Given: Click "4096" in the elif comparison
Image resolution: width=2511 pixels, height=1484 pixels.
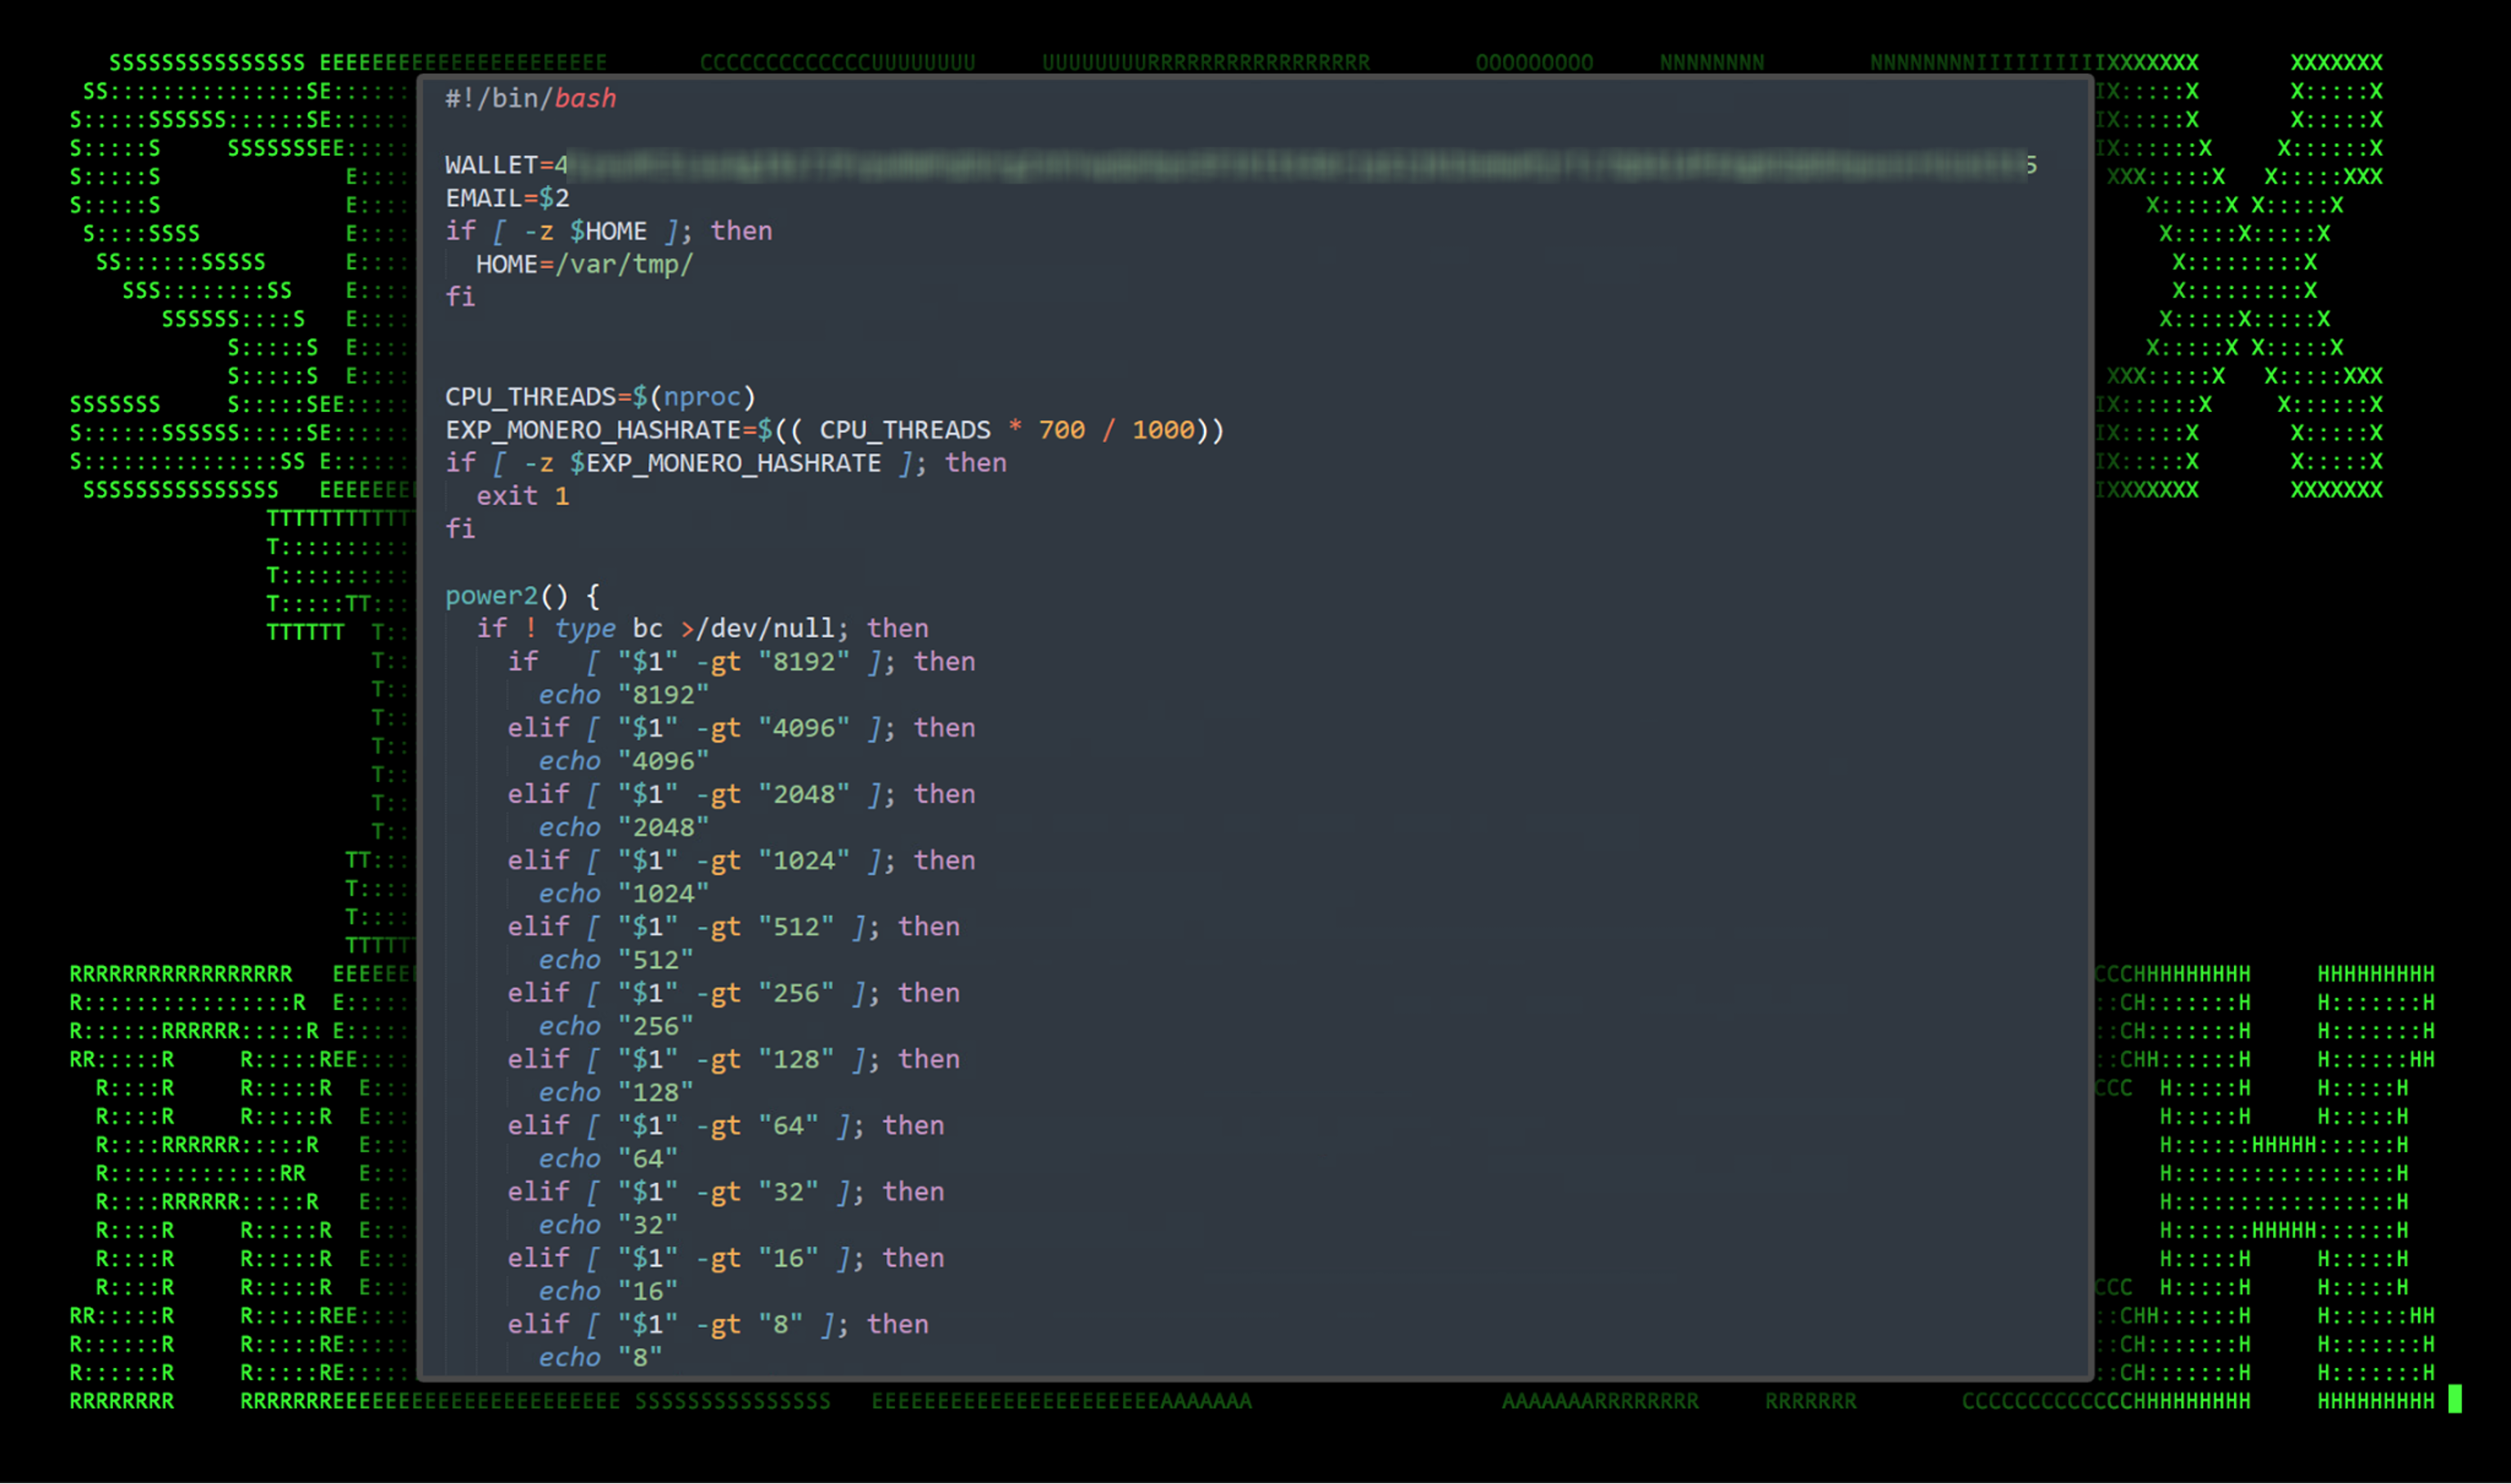Looking at the screenshot, I should coord(804,728).
